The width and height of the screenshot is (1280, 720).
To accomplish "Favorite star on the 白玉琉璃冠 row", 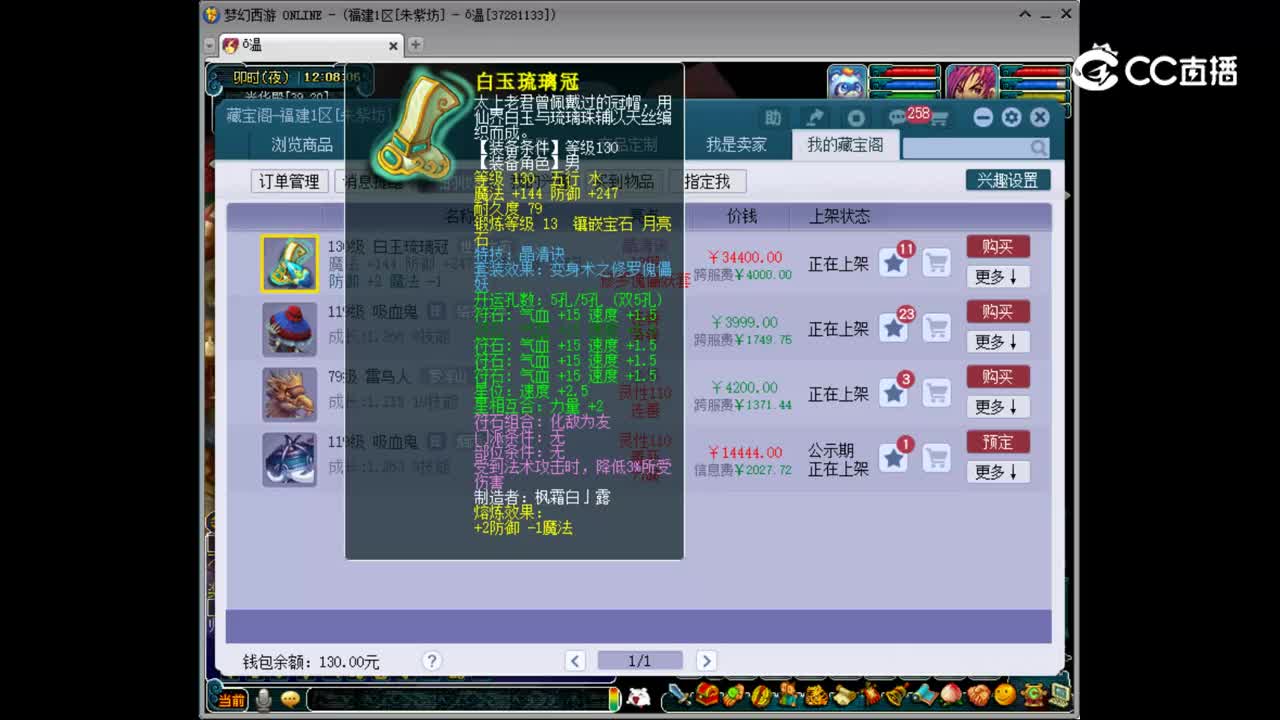I will click(x=893, y=264).
